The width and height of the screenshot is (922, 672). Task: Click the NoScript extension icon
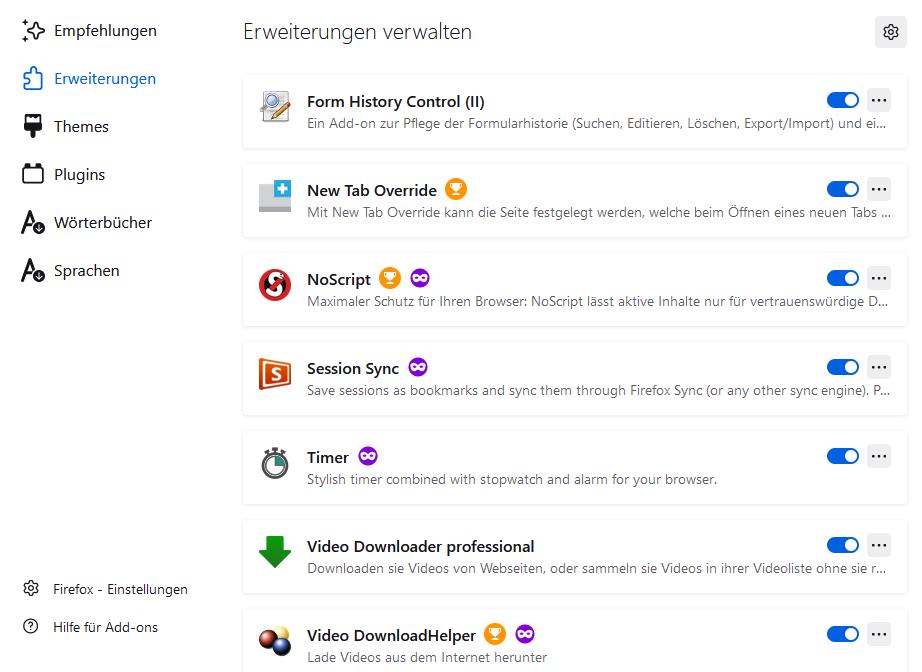(x=275, y=286)
